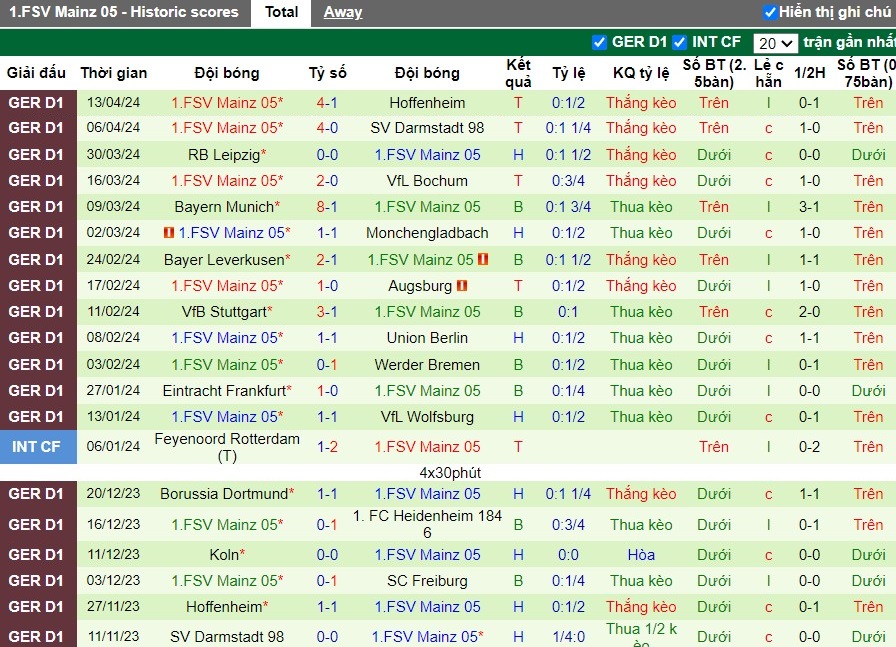Open Werder Bremen team link

[x=427, y=365]
